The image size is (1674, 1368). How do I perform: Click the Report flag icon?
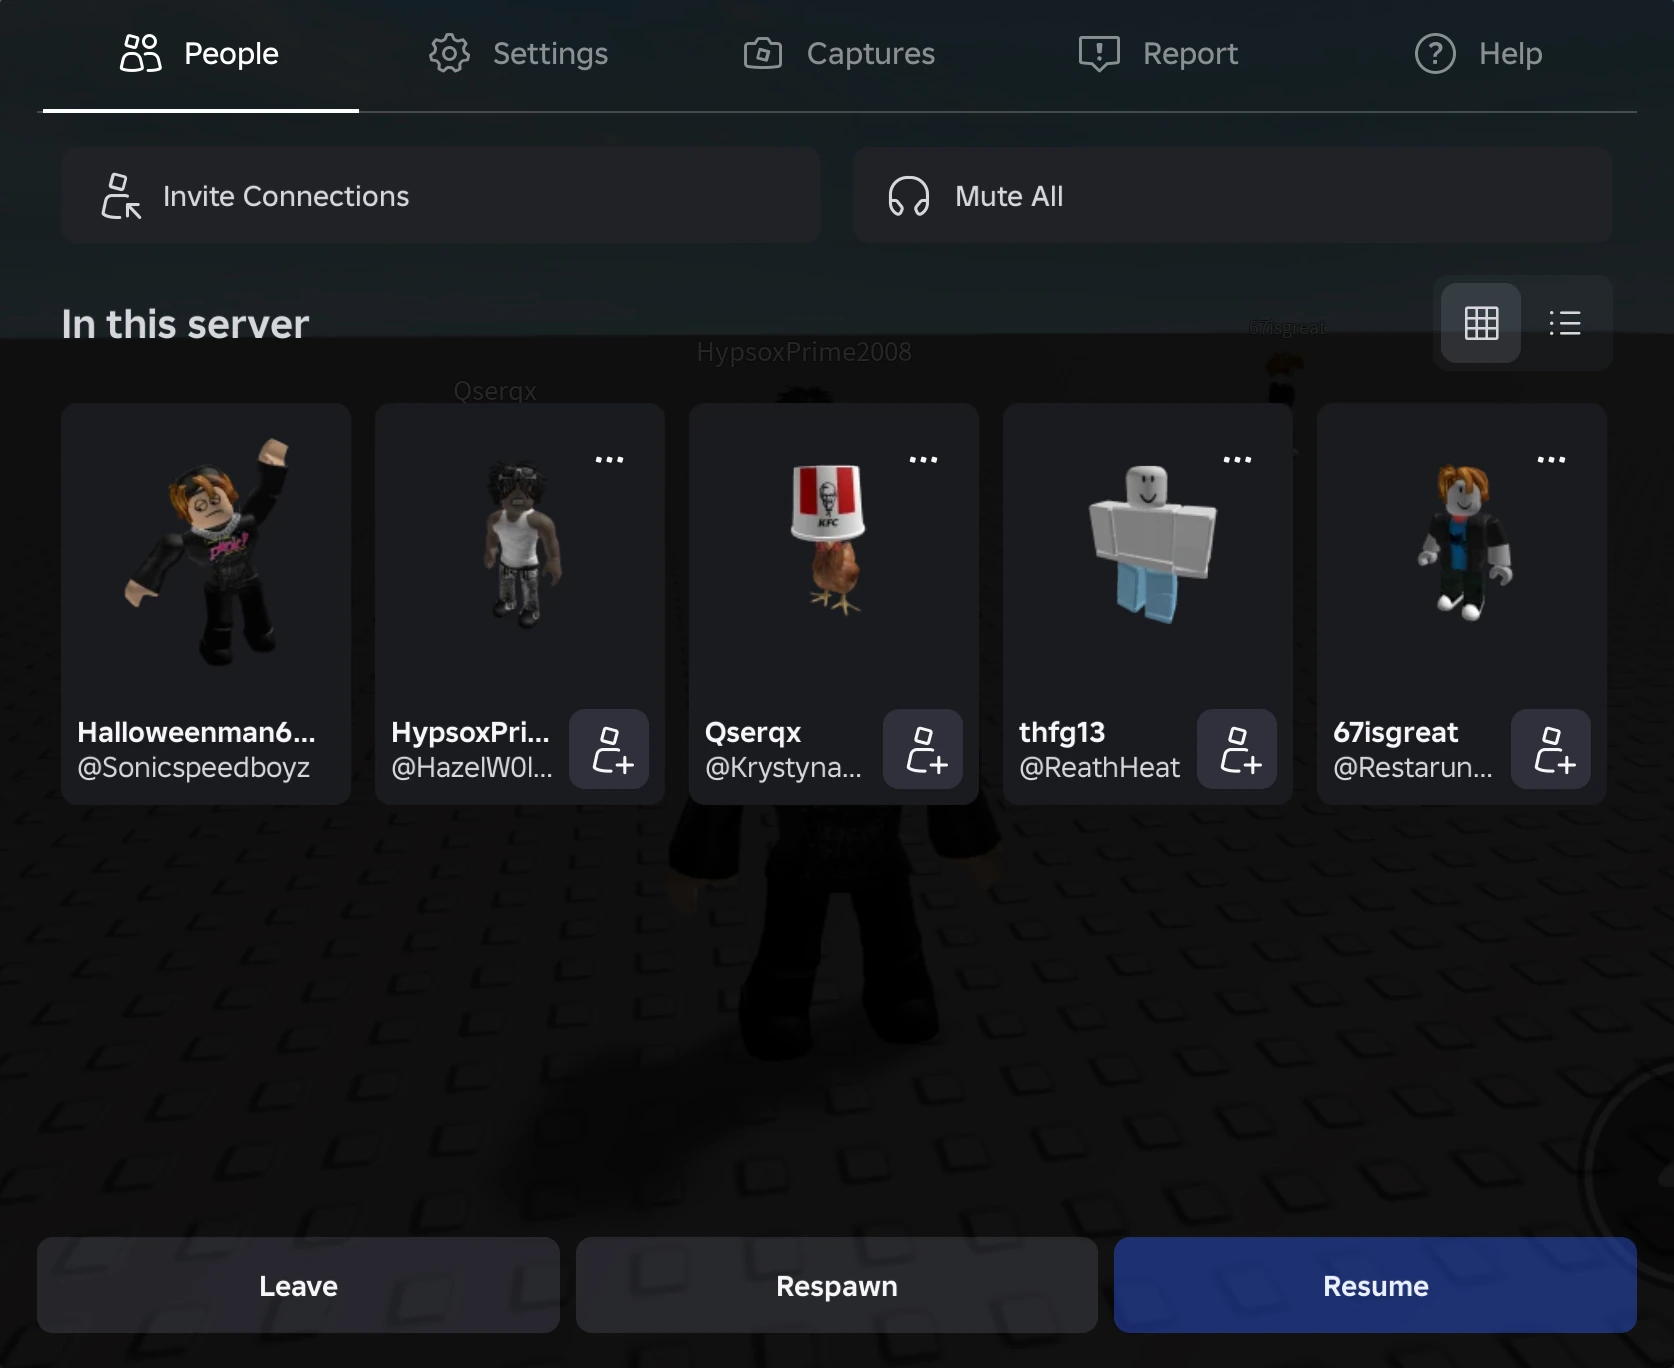click(x=1098, y=53)
